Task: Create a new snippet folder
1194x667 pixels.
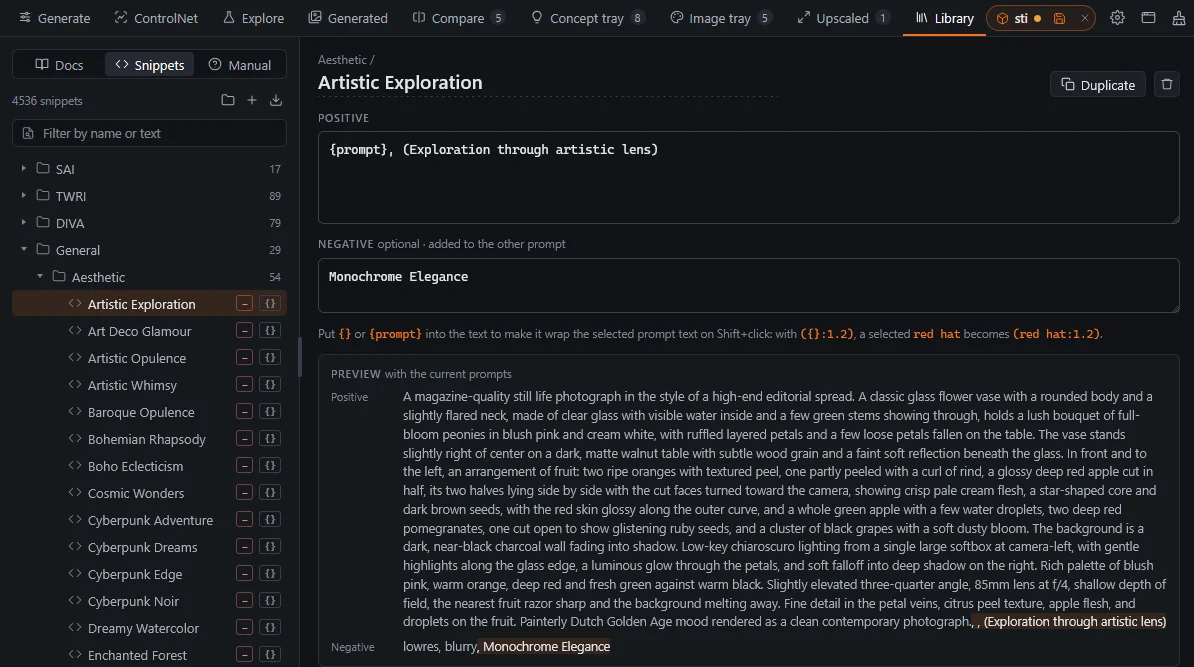Action: click(x=228, y=100)
